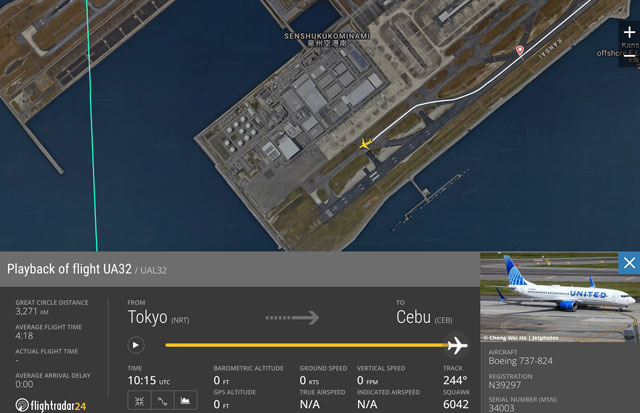Zoom out the map with minus

629,55
